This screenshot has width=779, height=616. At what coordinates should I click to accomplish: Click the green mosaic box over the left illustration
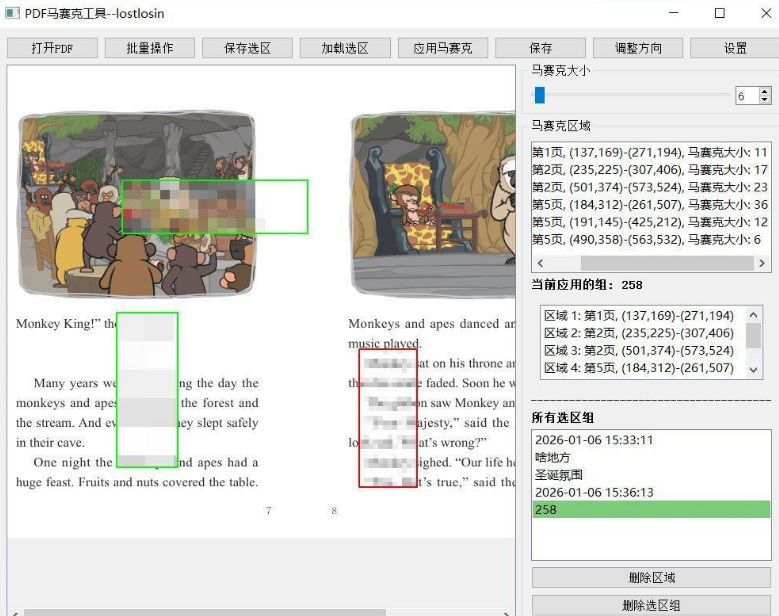215,207
